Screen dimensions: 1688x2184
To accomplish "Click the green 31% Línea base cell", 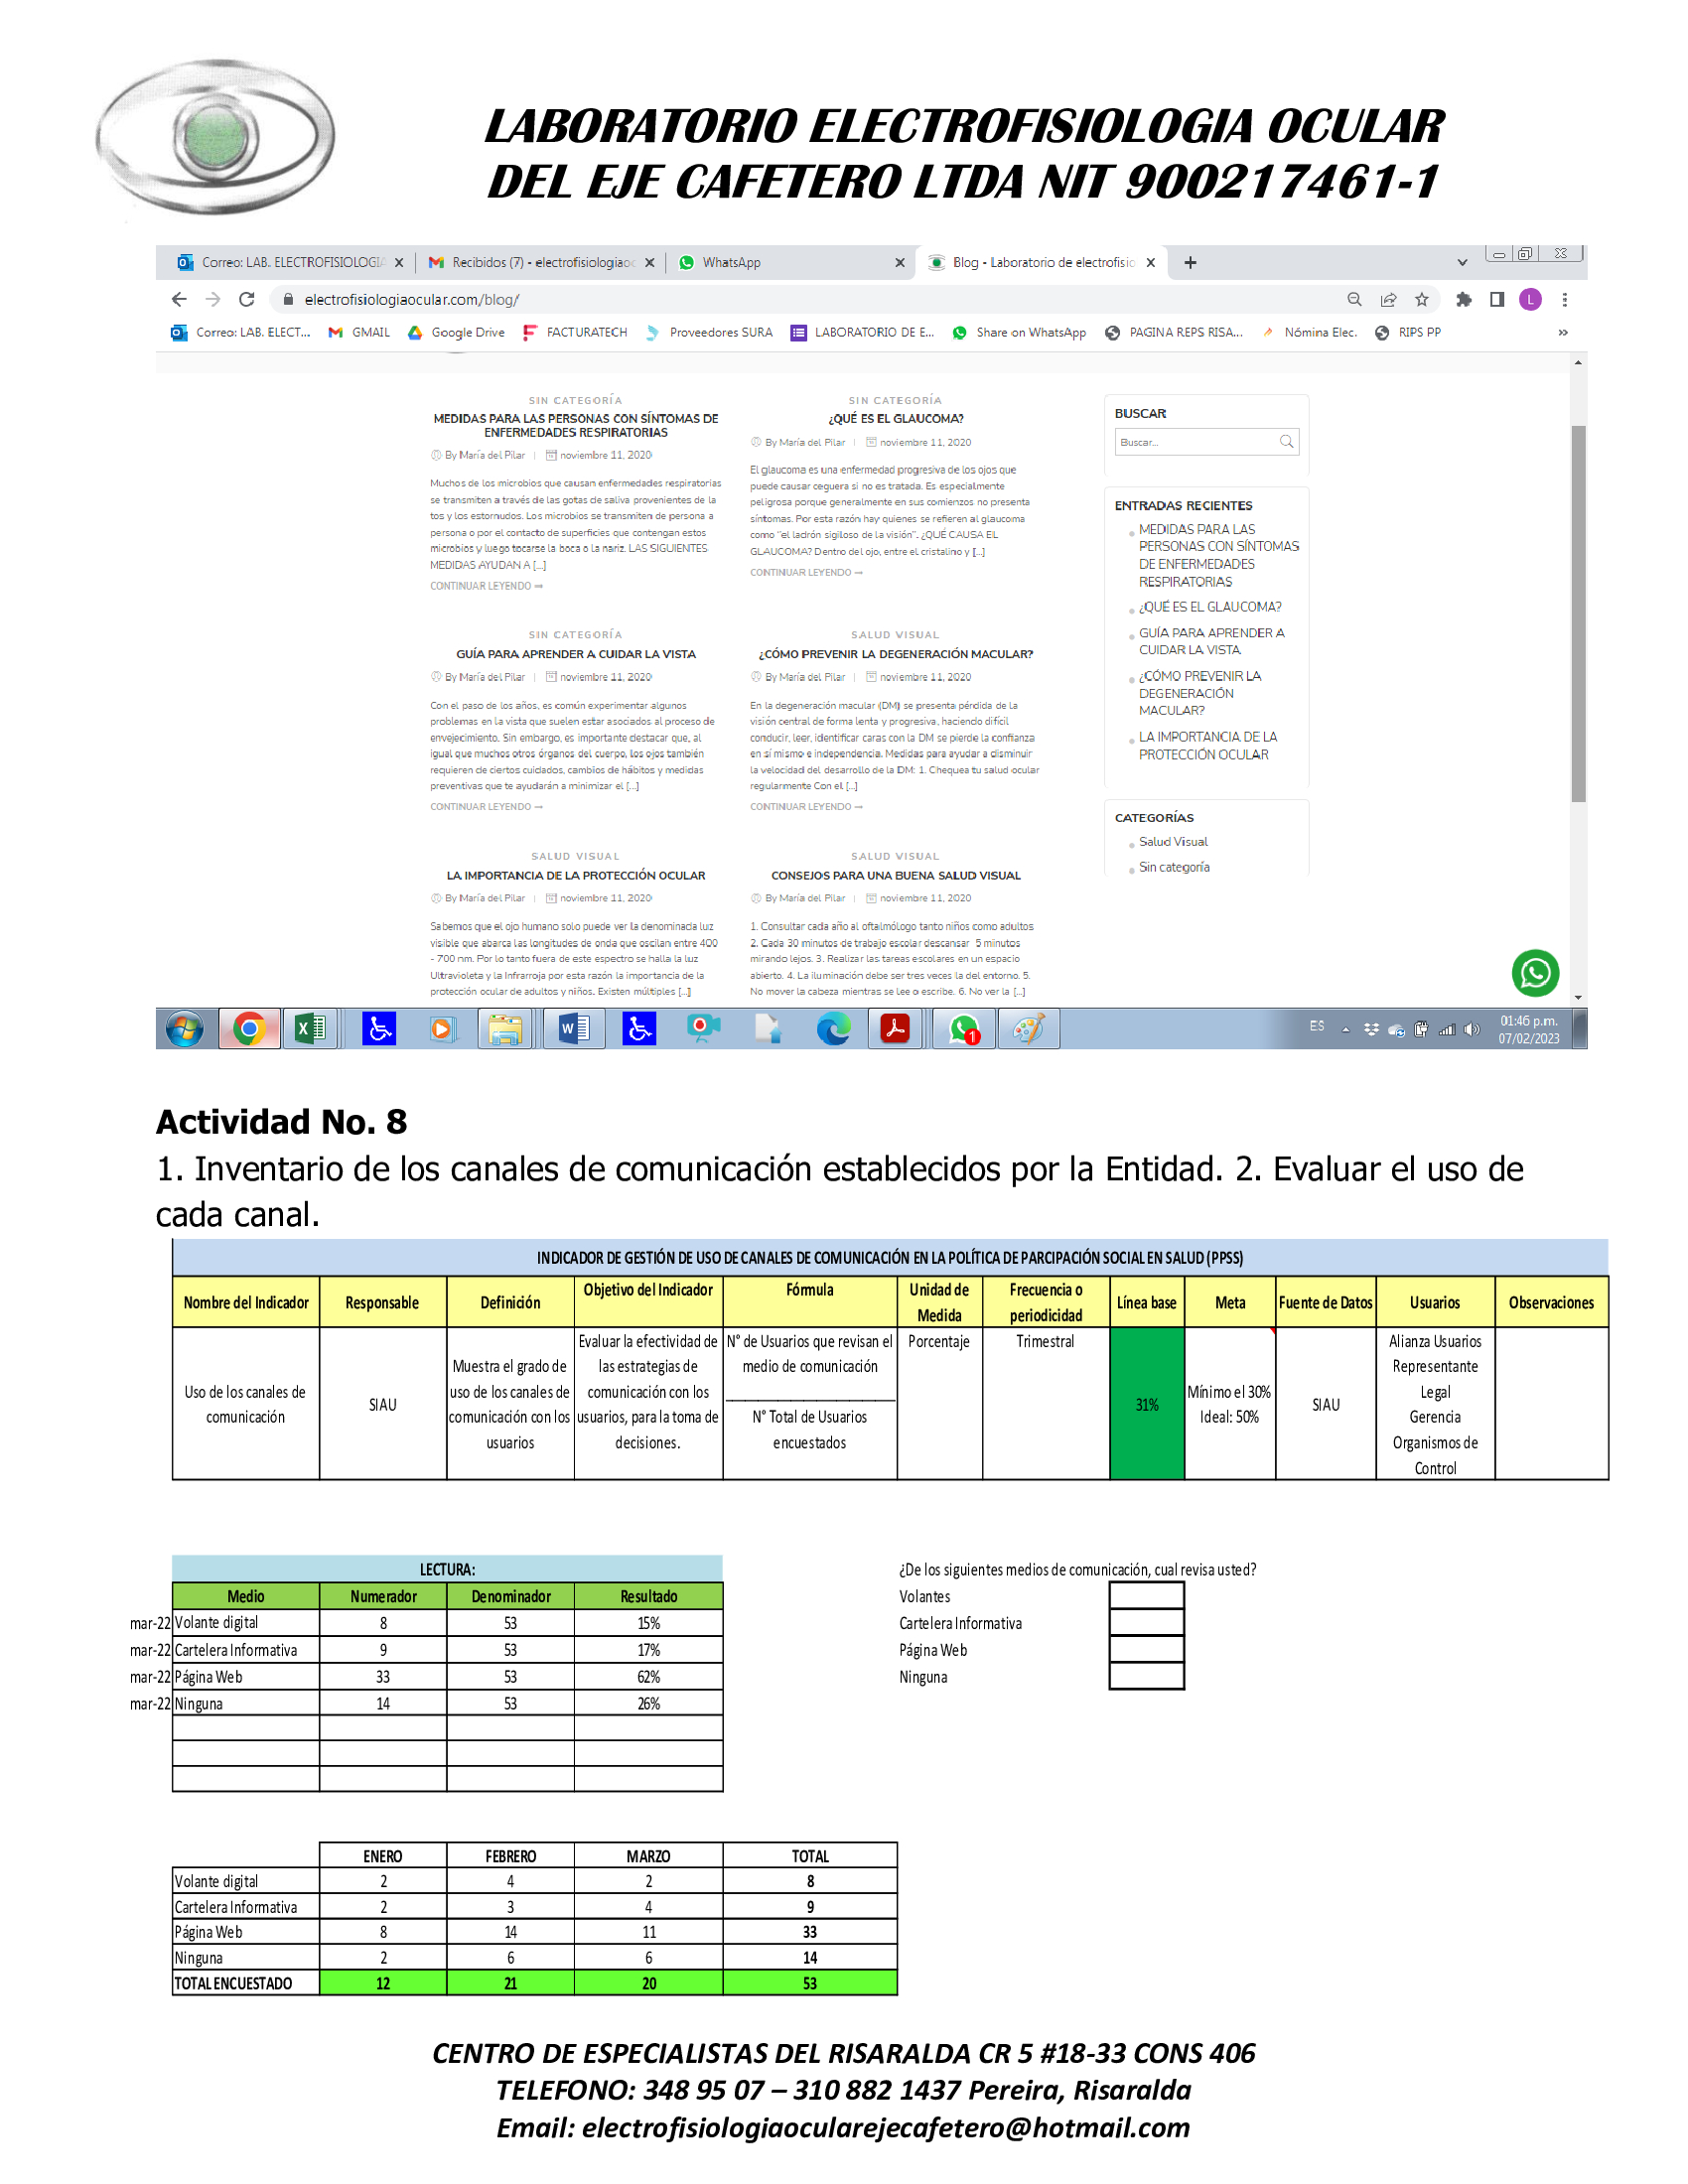I will (1147, 1403).
